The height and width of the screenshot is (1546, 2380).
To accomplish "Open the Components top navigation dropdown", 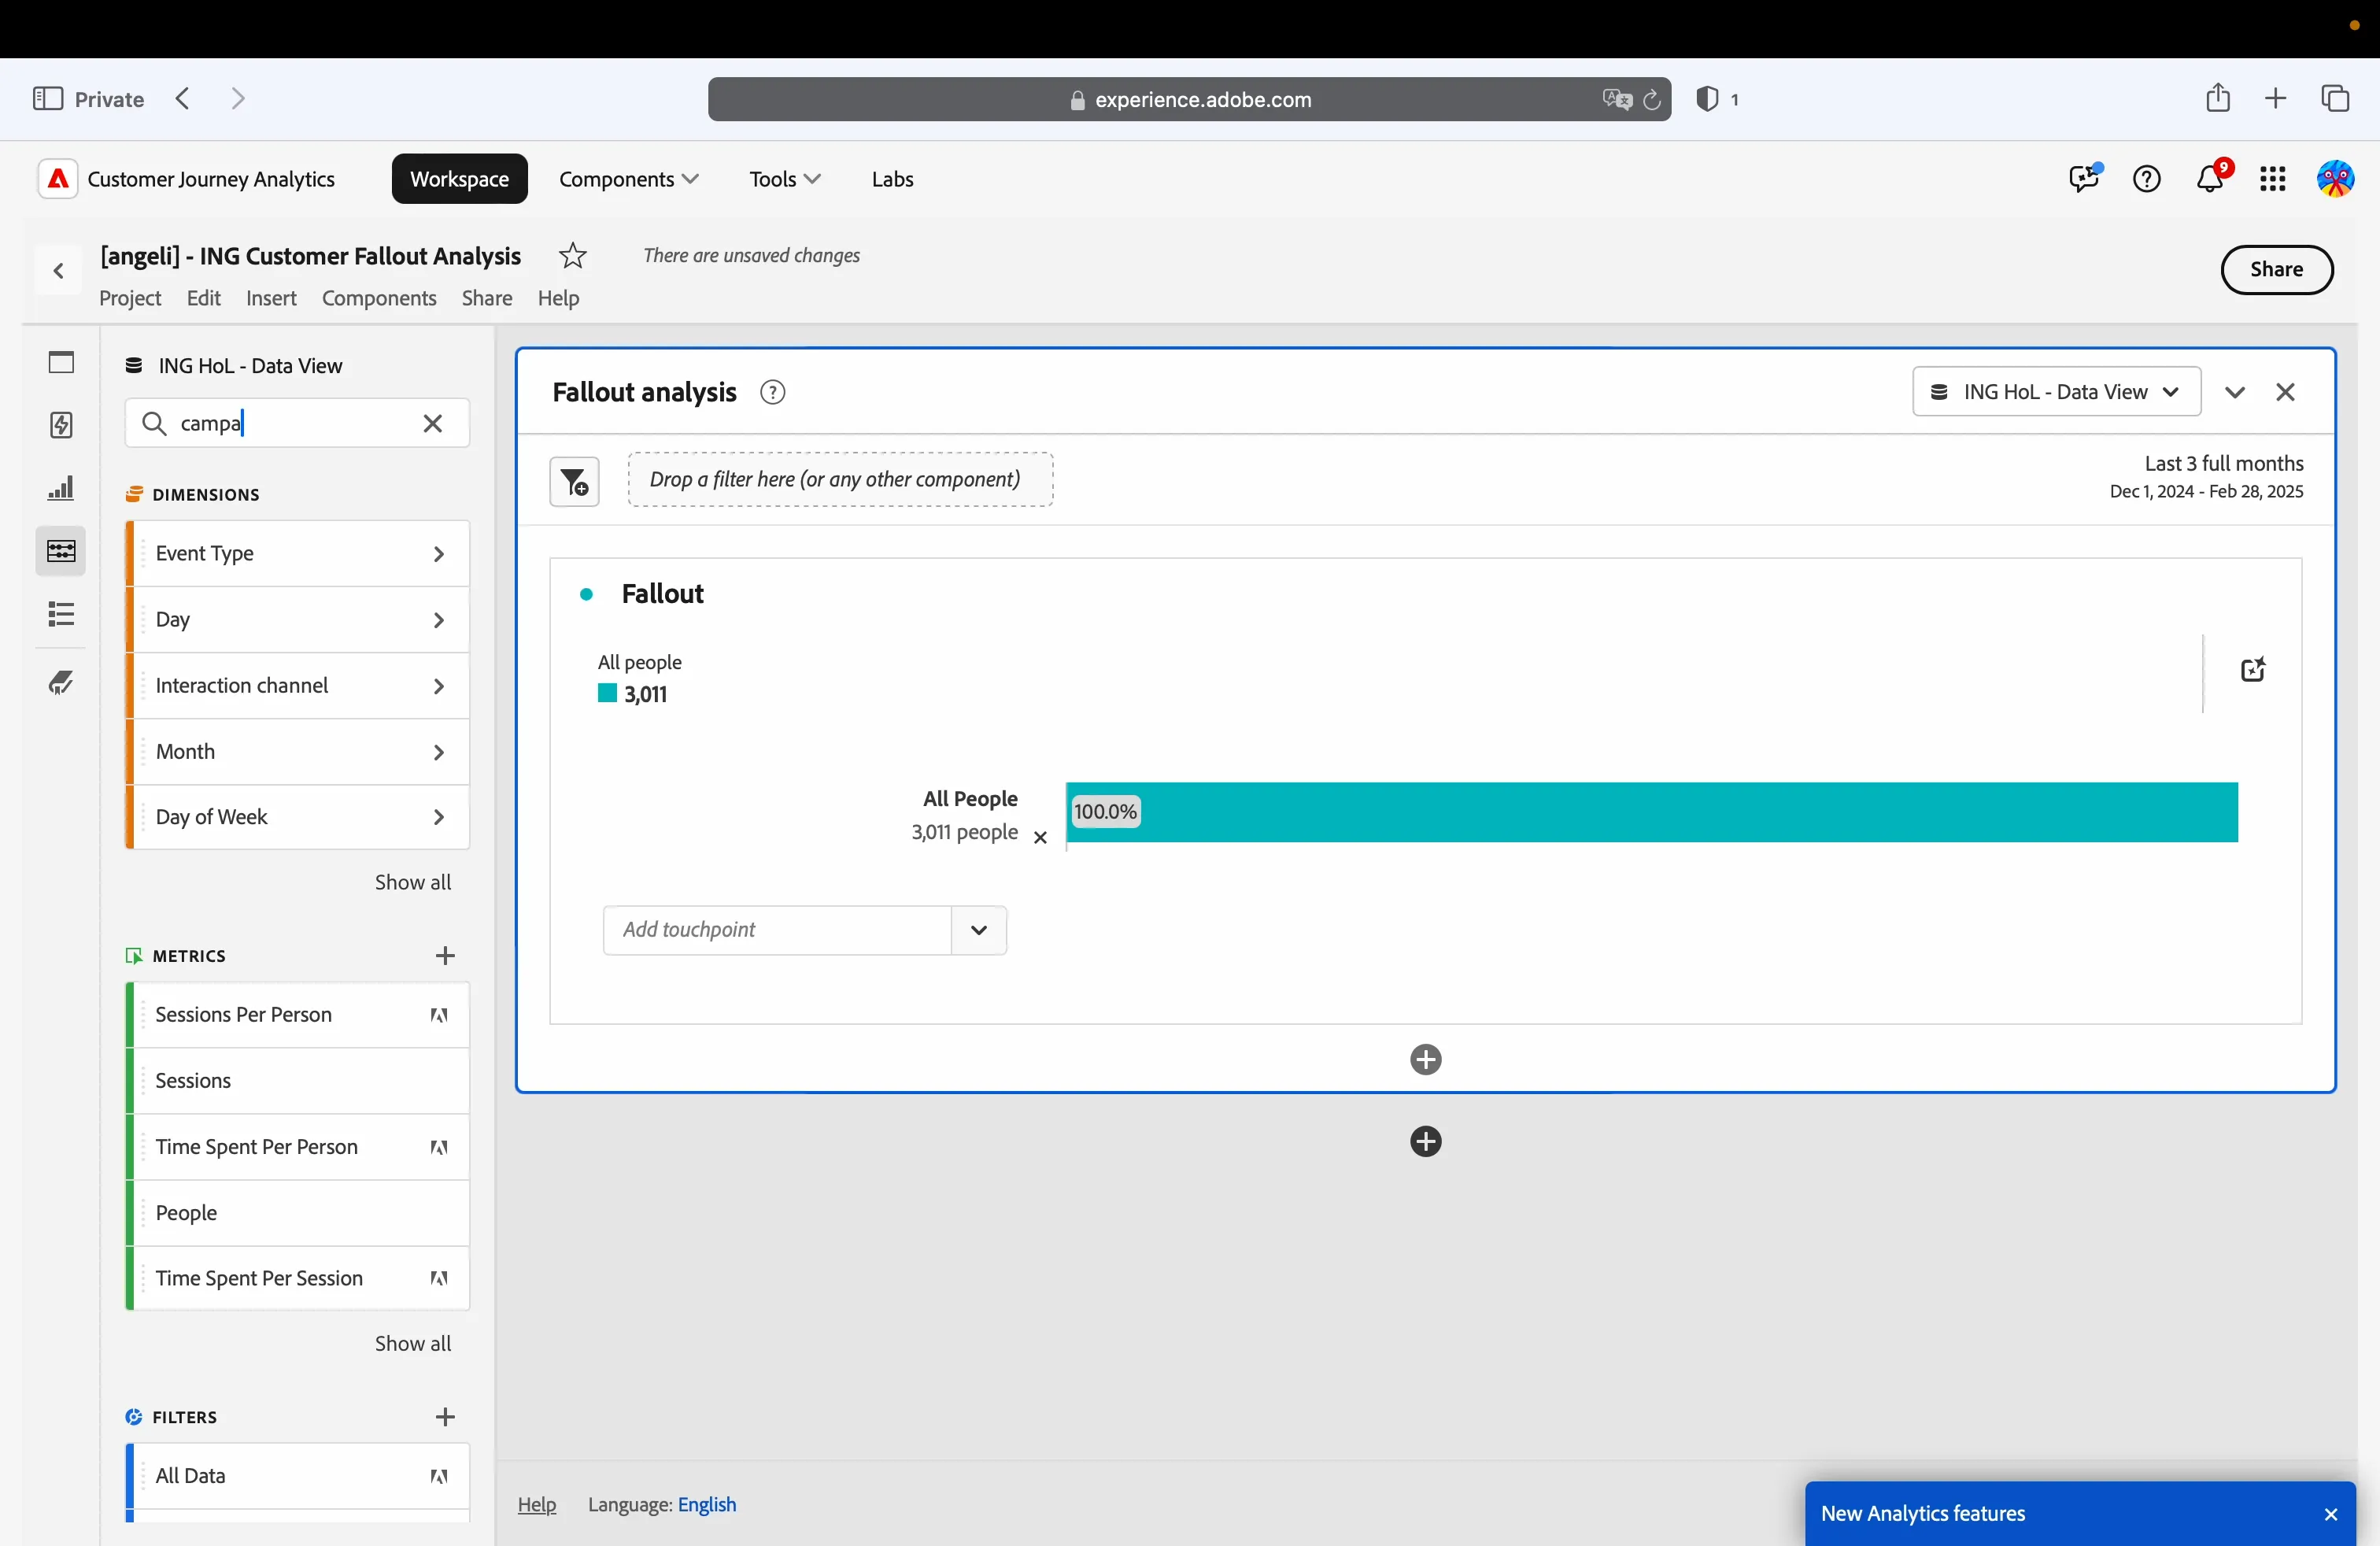I will 628,179.
